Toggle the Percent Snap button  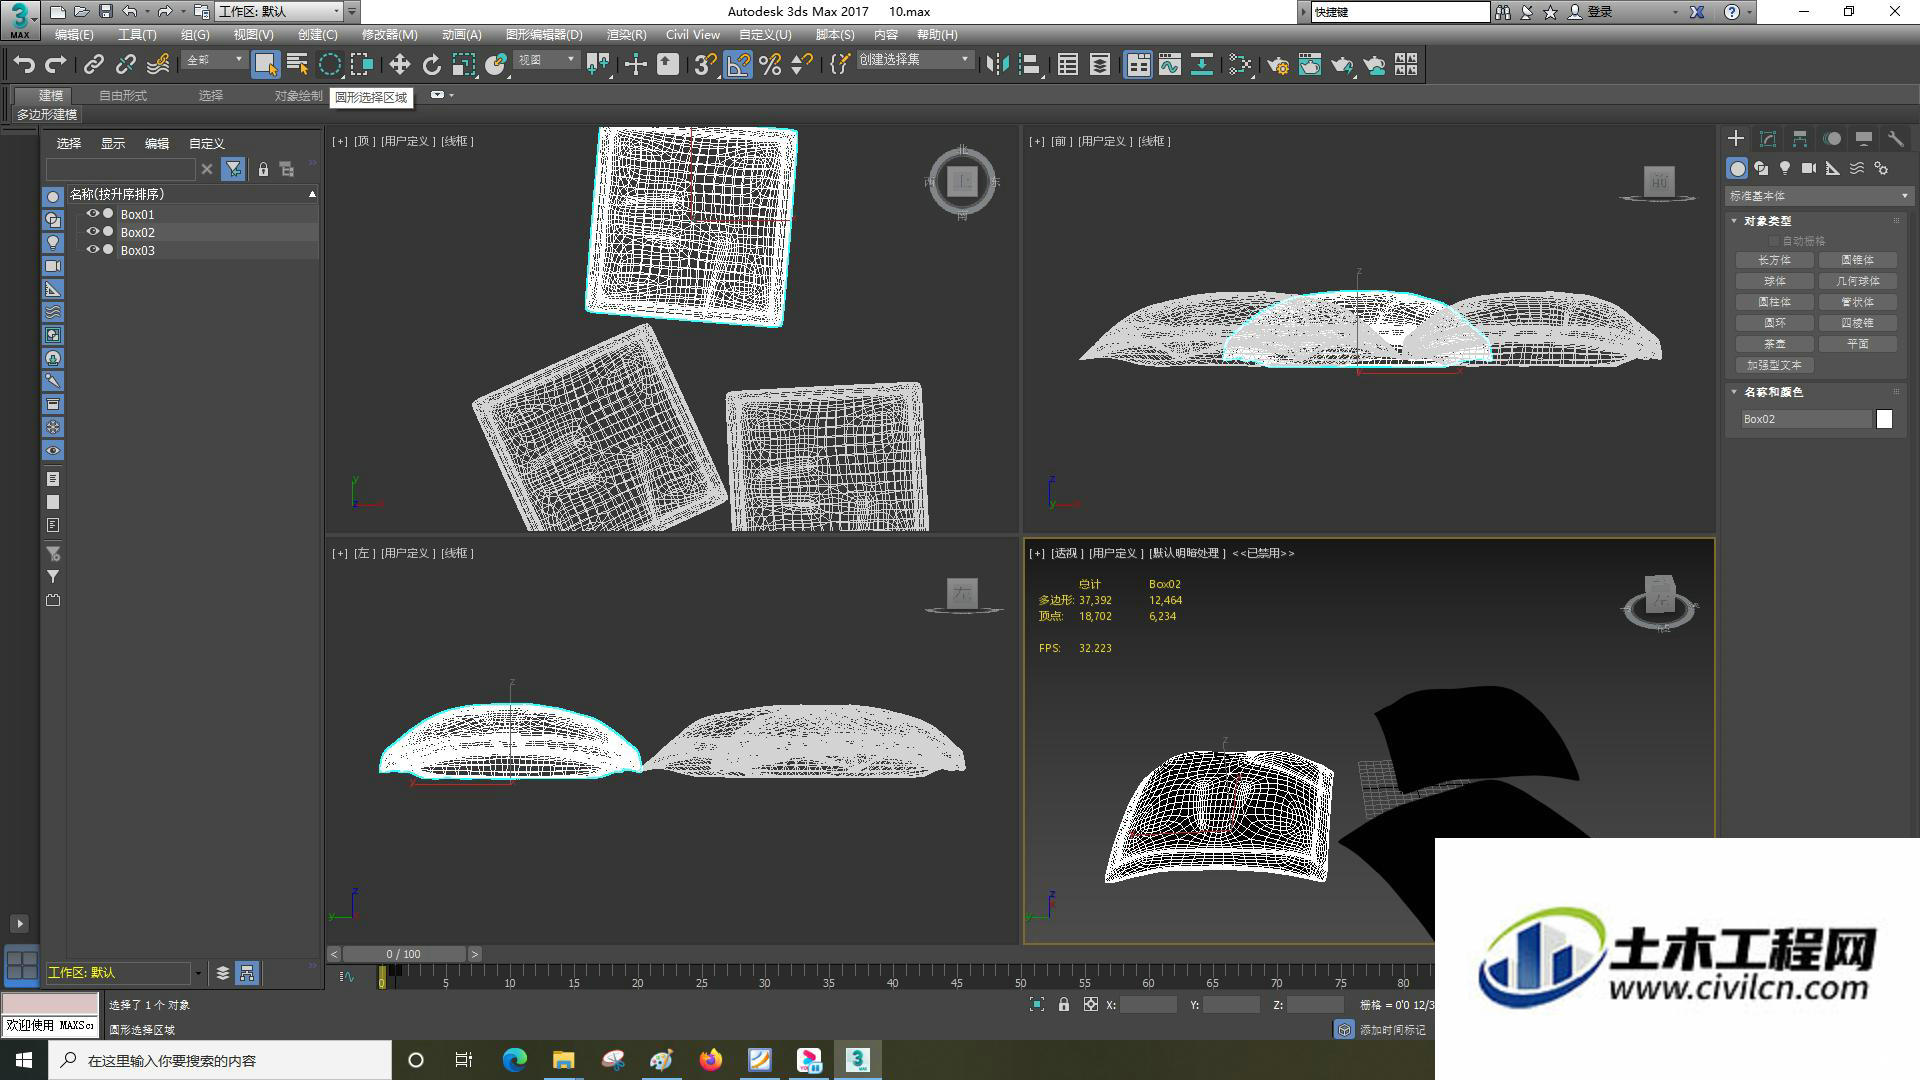click(x=769, y=65)
